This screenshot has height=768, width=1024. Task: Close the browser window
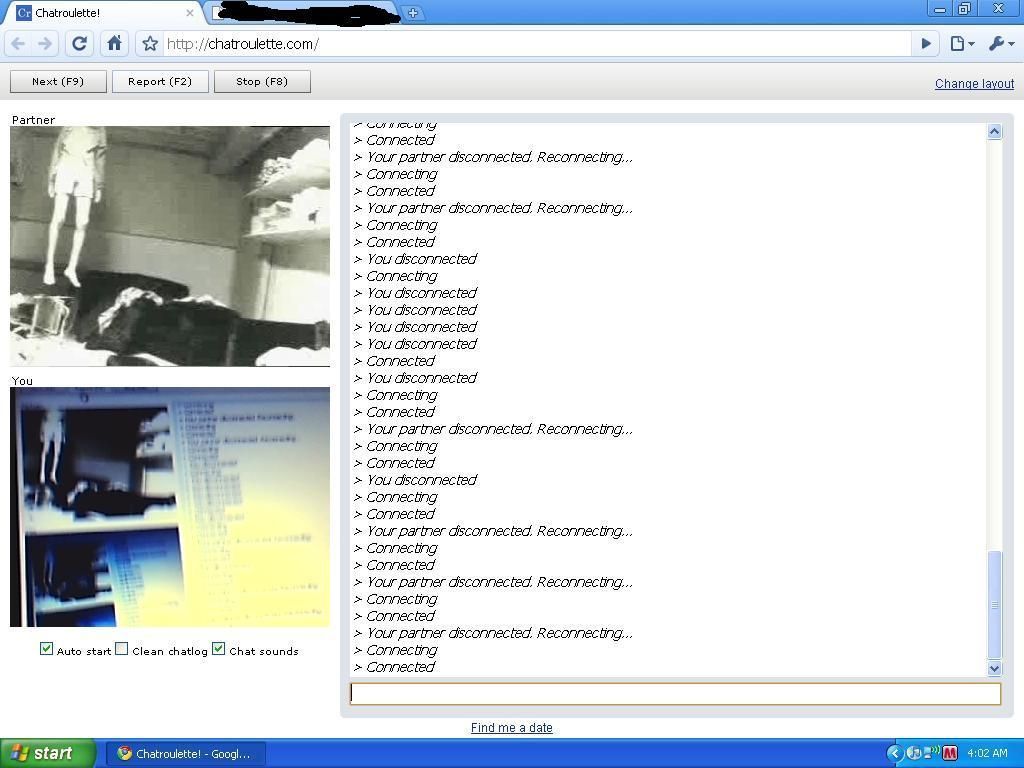click(x=998, y=9)
